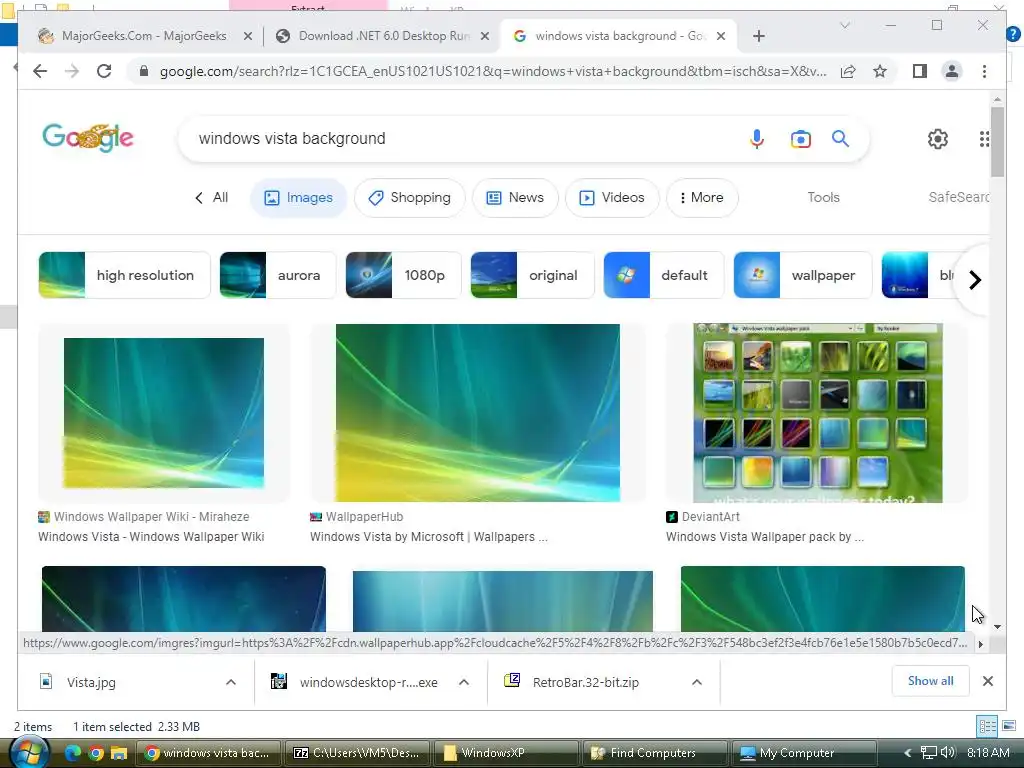Expand options for windowsdesktop-r....exe download
The image size is (1024, 768).
click(464, 682)
